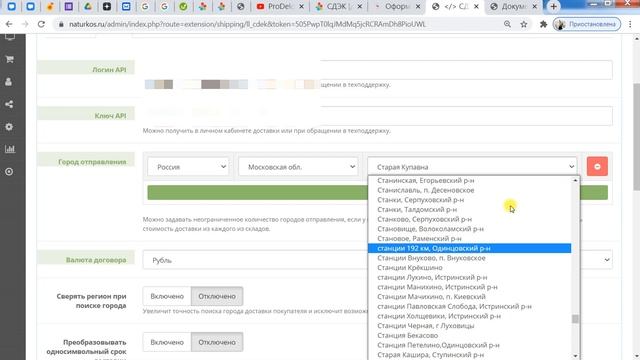
Task: Select Становище, Волоколамский р-н in the list
Action: [x=469, y=229]
